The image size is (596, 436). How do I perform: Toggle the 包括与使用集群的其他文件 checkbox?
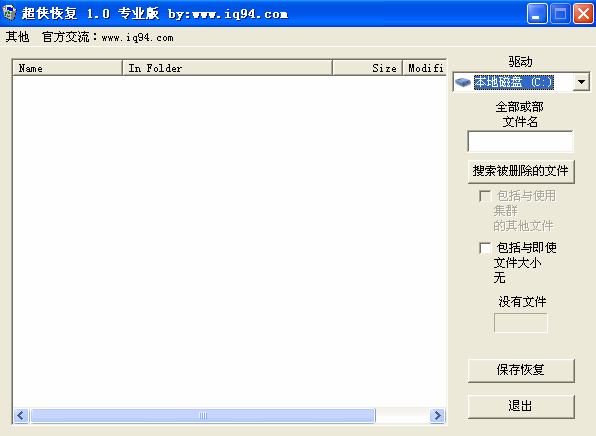[x=485, y=196]
